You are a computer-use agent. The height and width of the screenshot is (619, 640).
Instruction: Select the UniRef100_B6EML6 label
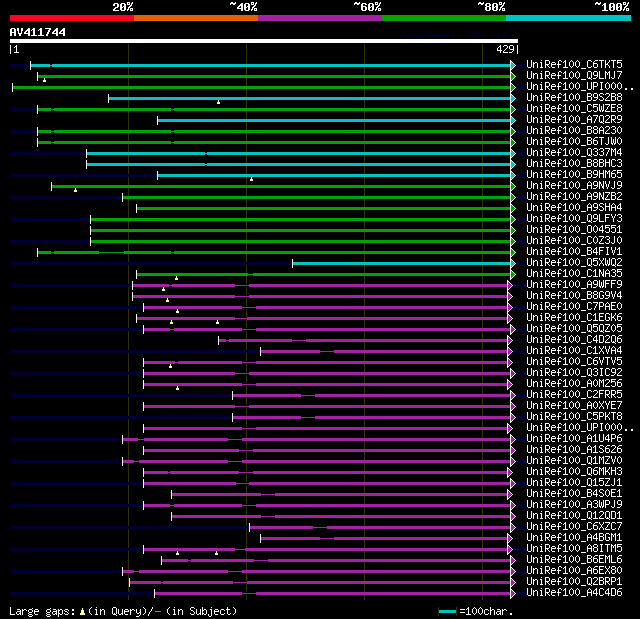click(x=574, y=560)
